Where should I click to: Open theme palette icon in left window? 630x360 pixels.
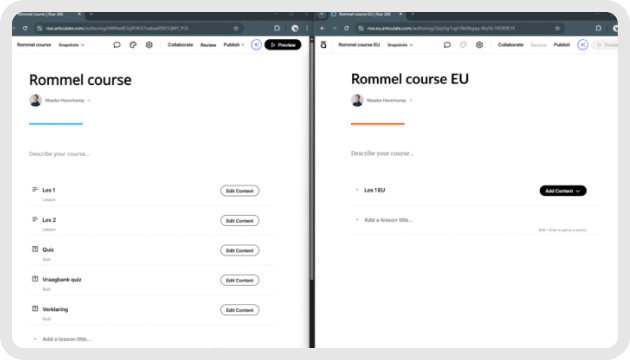(x=133, y=45)
